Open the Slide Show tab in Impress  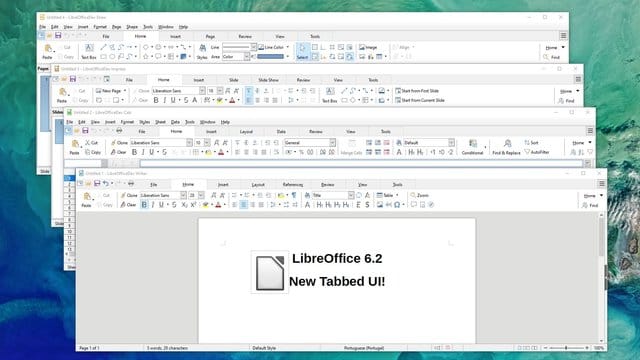(269, 80)
